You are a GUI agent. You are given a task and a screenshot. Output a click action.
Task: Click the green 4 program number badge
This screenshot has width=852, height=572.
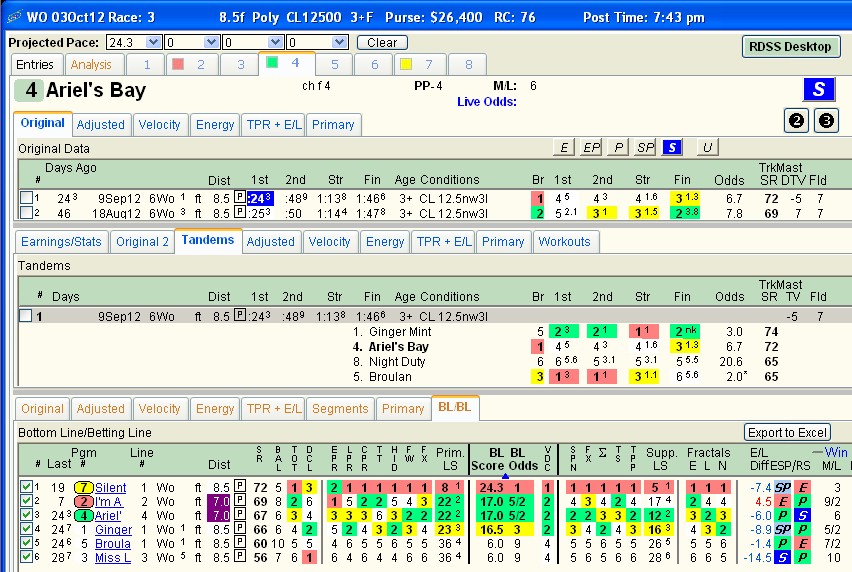tap(84, 515)
